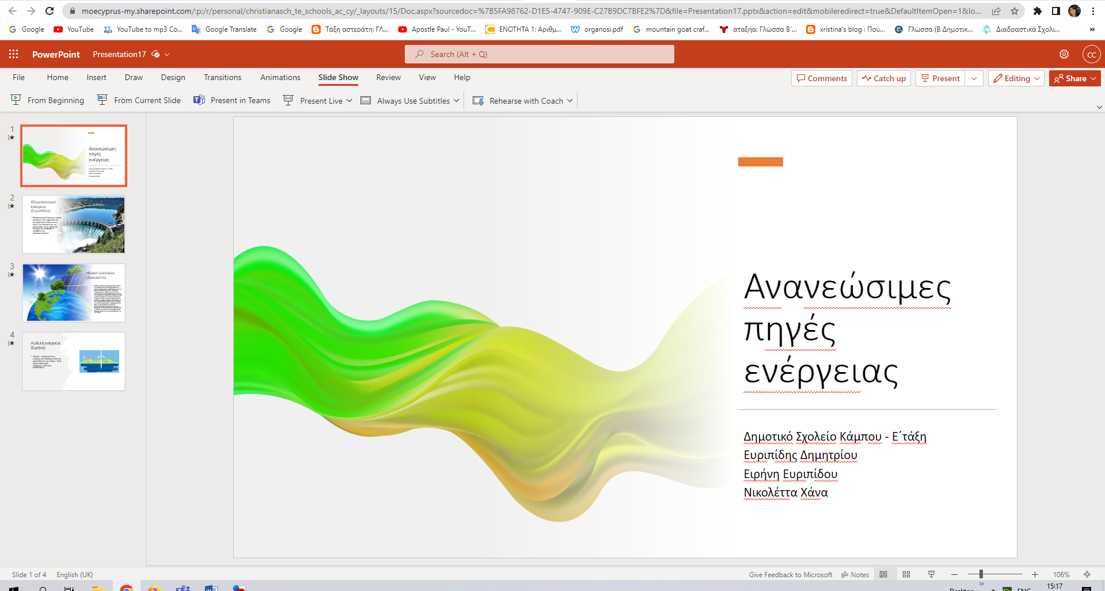Open the settings gear icon
Screen dimensions: 1105x591
pos(1064,54)
